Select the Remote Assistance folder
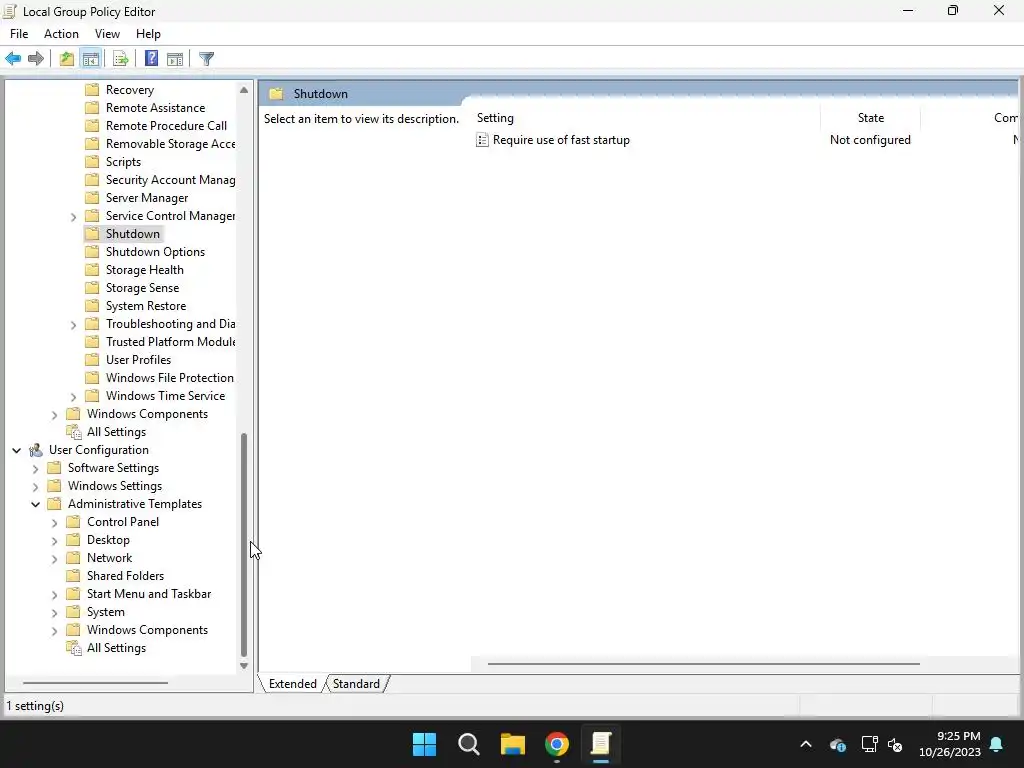 (x=155, y=108)
